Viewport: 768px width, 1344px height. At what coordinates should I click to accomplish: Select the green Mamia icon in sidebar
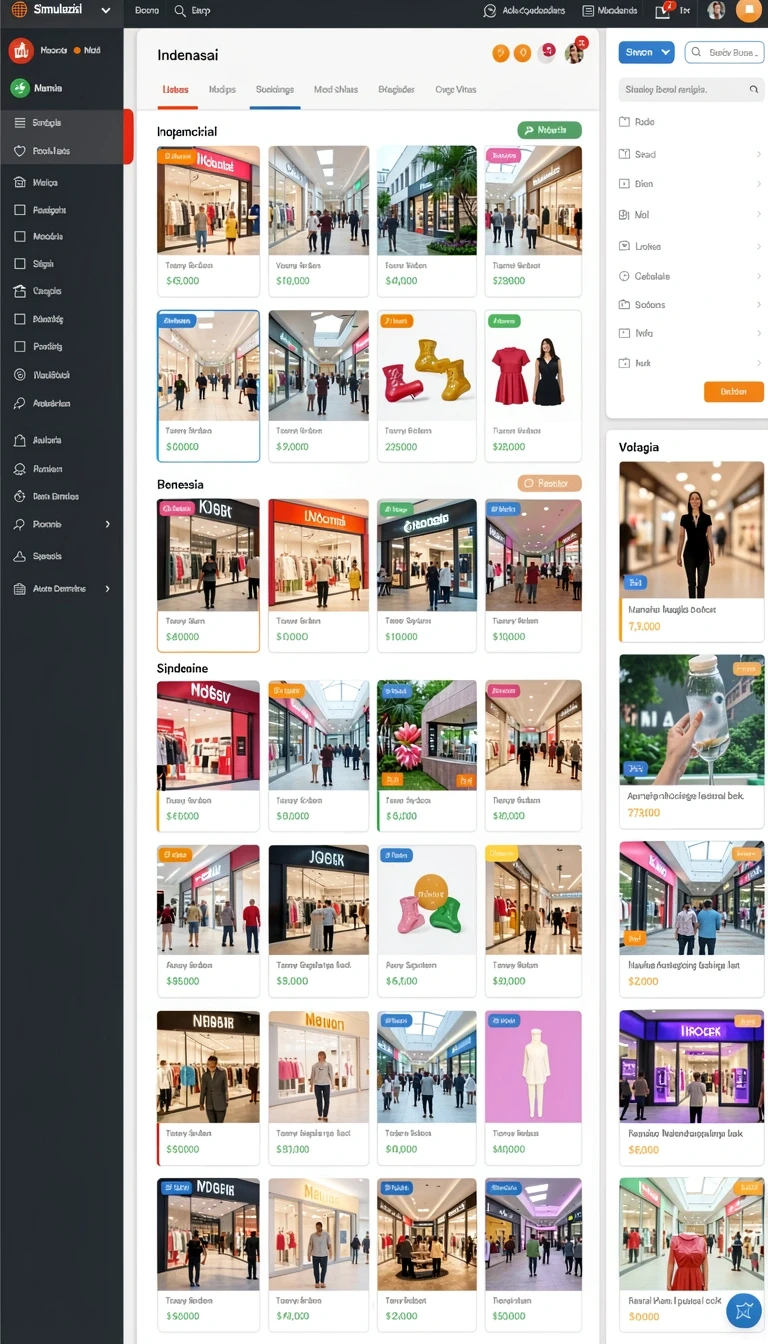pos(20,88)
